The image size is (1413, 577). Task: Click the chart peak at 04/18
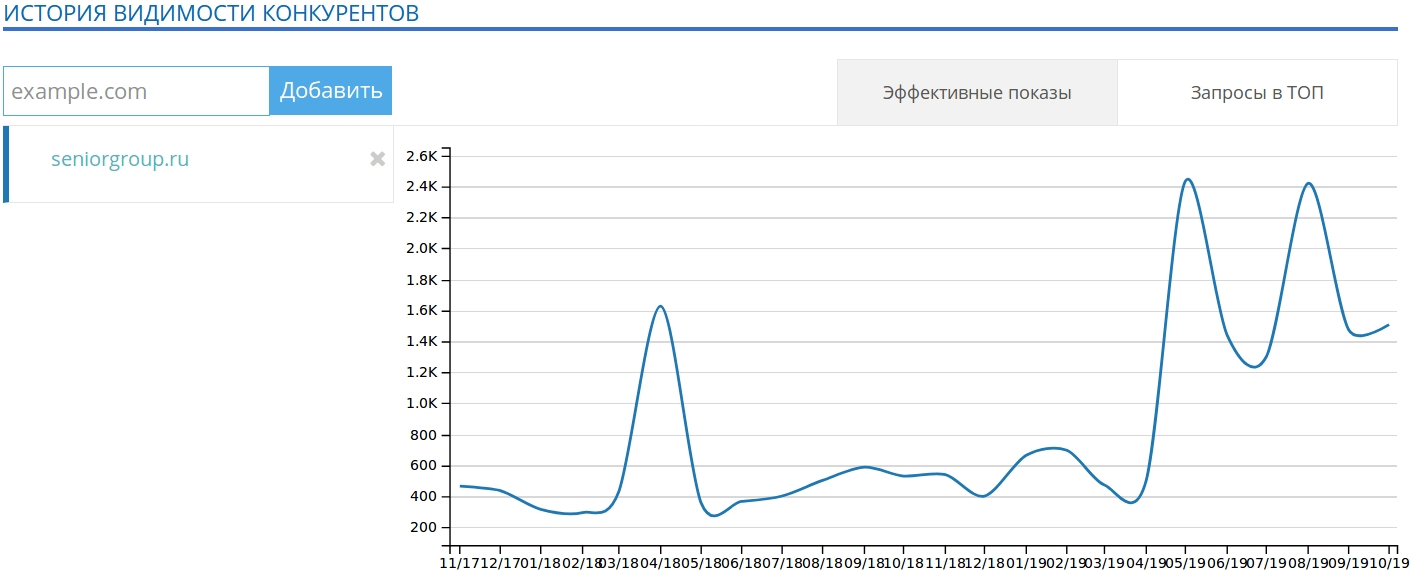tap(660, 306)
